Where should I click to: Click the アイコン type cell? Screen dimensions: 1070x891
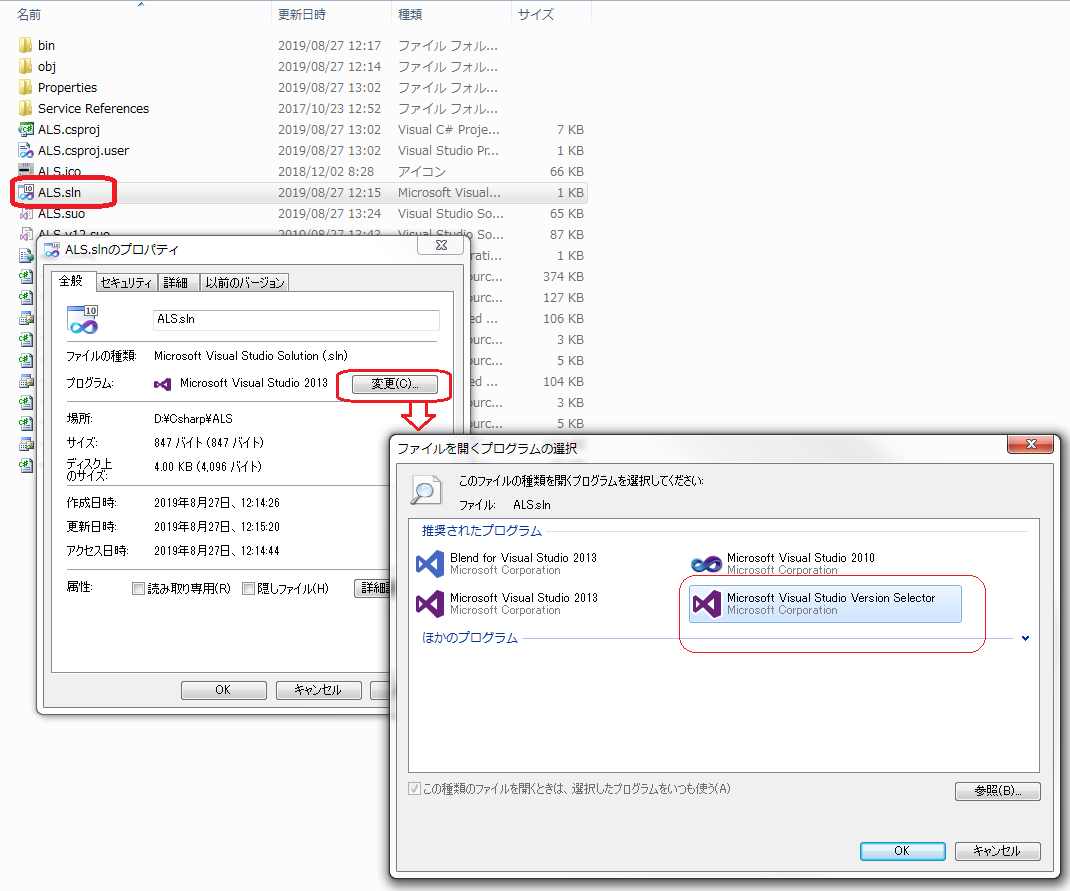[422, 171]
